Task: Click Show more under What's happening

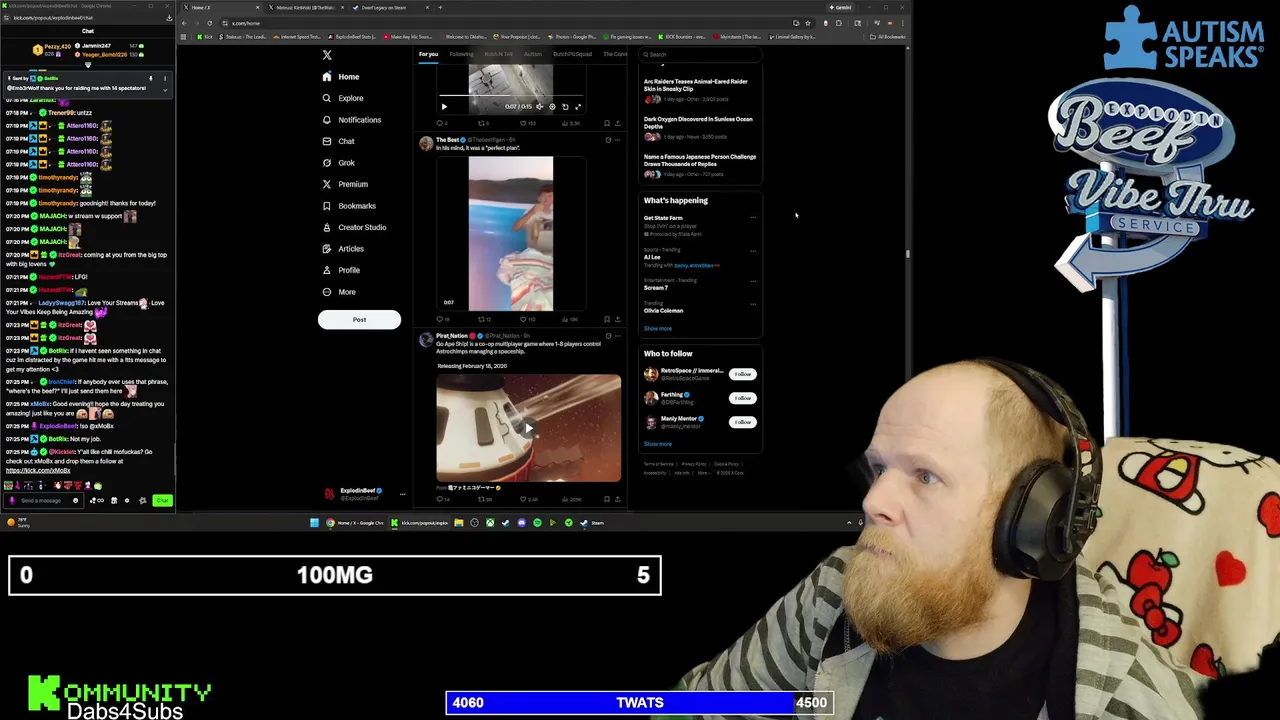Action: coord(658,328)
